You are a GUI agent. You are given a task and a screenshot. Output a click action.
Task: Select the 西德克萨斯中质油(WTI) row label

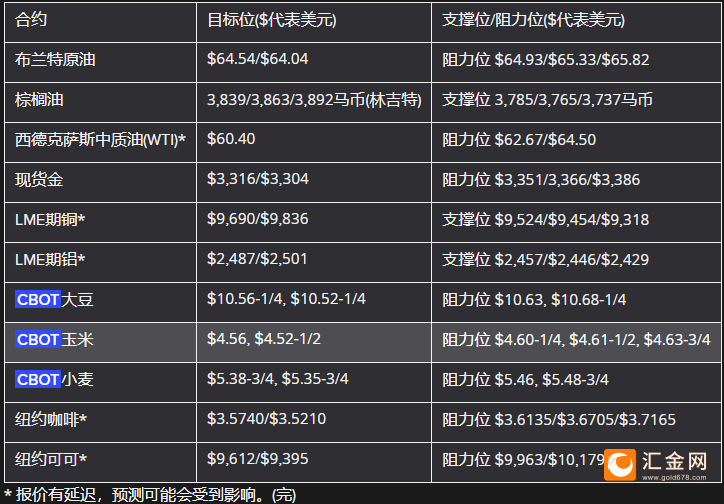(x=100, y=140)
